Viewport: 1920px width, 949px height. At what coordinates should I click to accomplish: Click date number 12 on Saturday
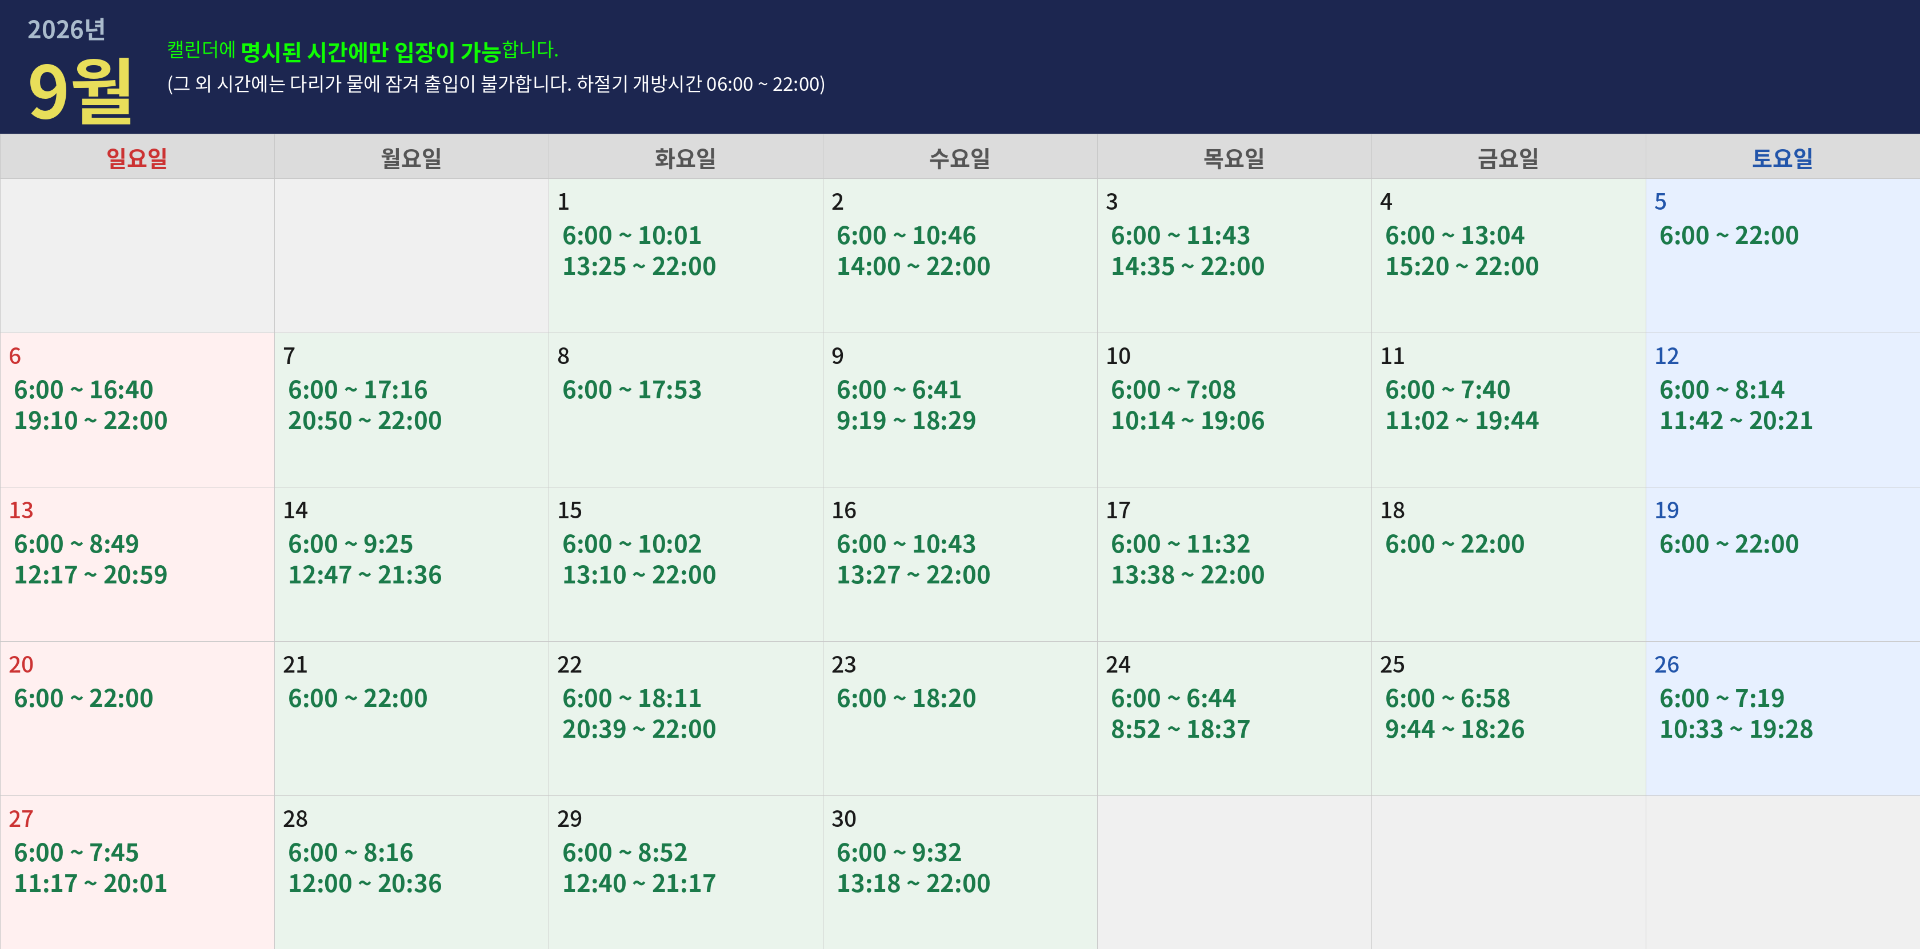coord(1667,356)
